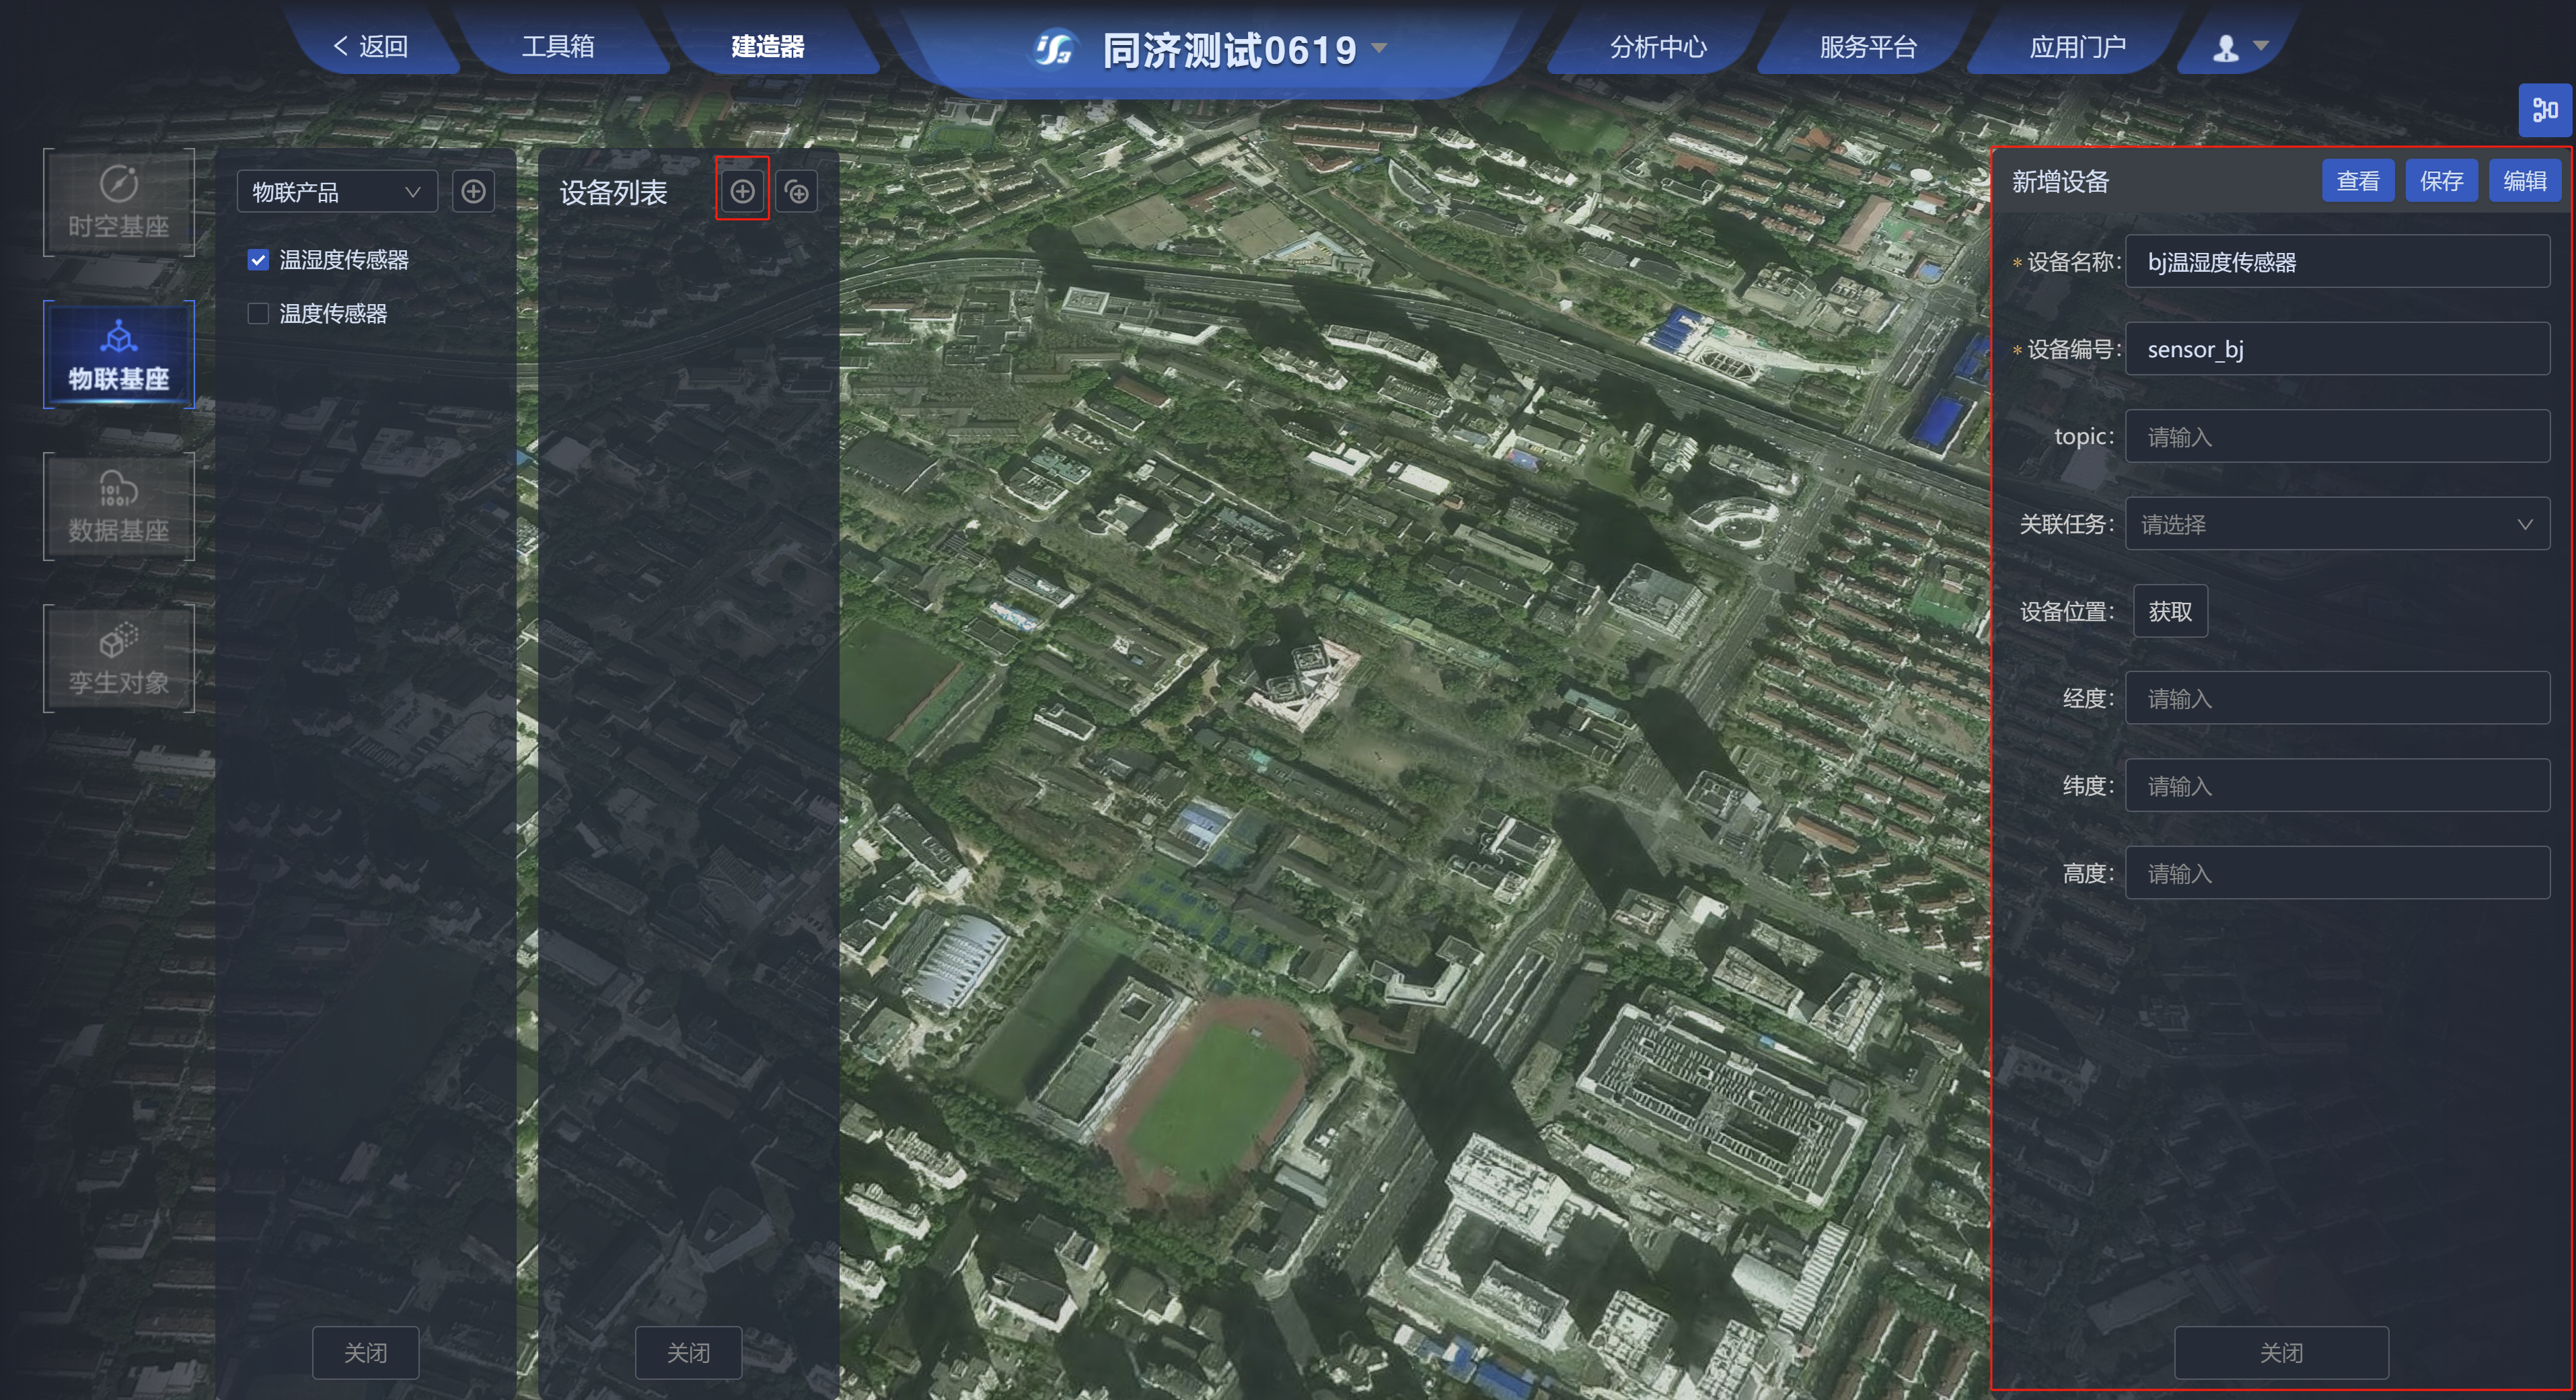Select the 物联基座 sidebar module
Image resolution: width=2576 pixels, height=1400 pixels.
click(x=118, y=355)
